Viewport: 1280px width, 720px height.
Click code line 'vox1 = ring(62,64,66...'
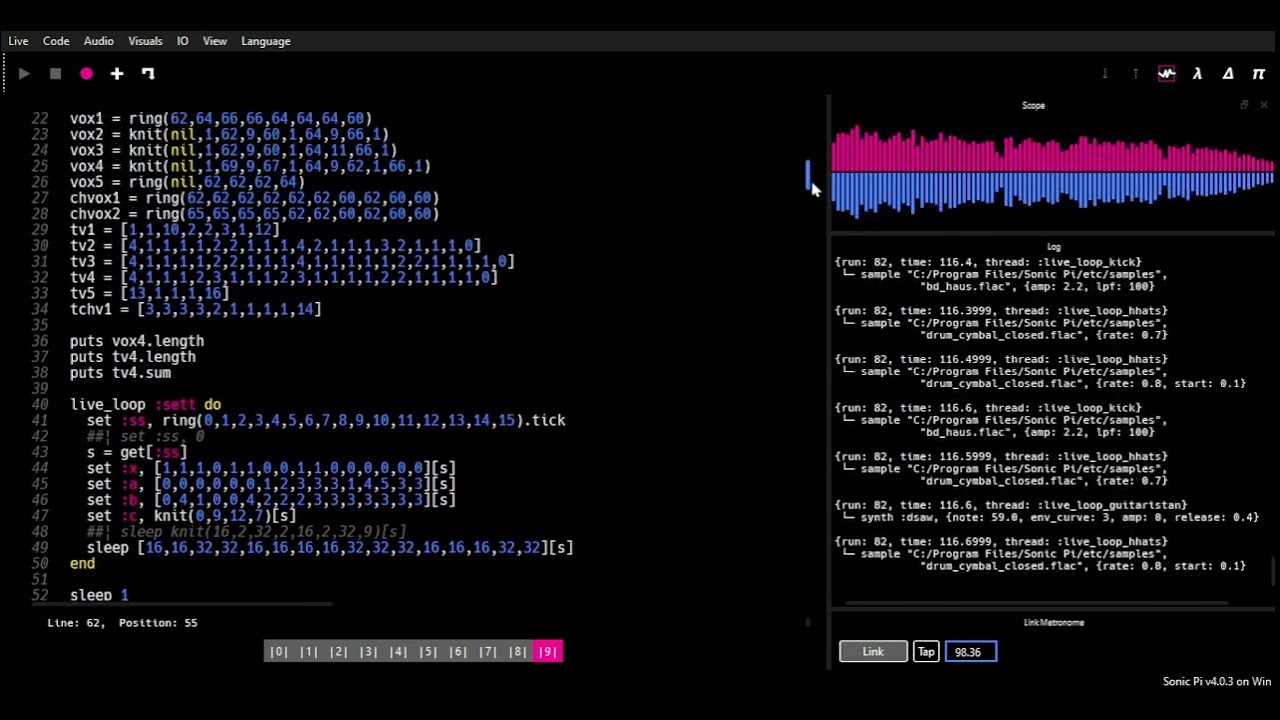click(x=221, y=119)
